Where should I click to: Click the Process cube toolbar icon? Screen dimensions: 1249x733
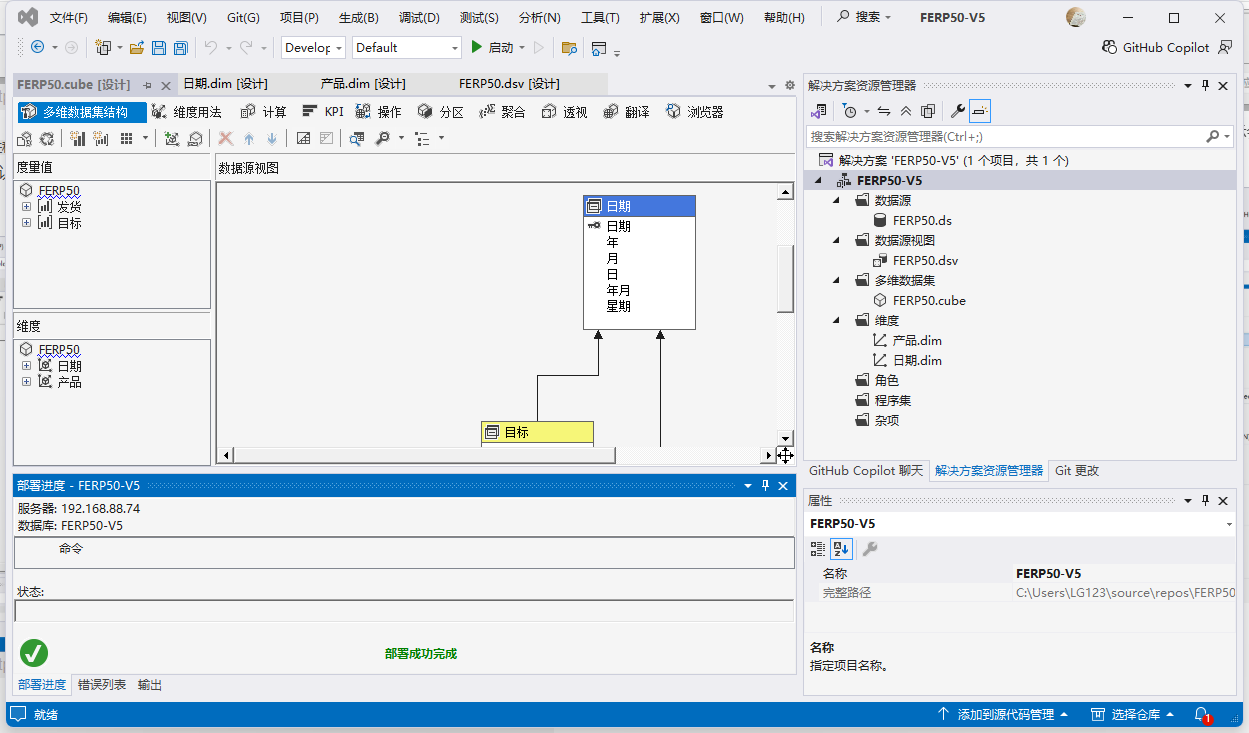point(26,139)
